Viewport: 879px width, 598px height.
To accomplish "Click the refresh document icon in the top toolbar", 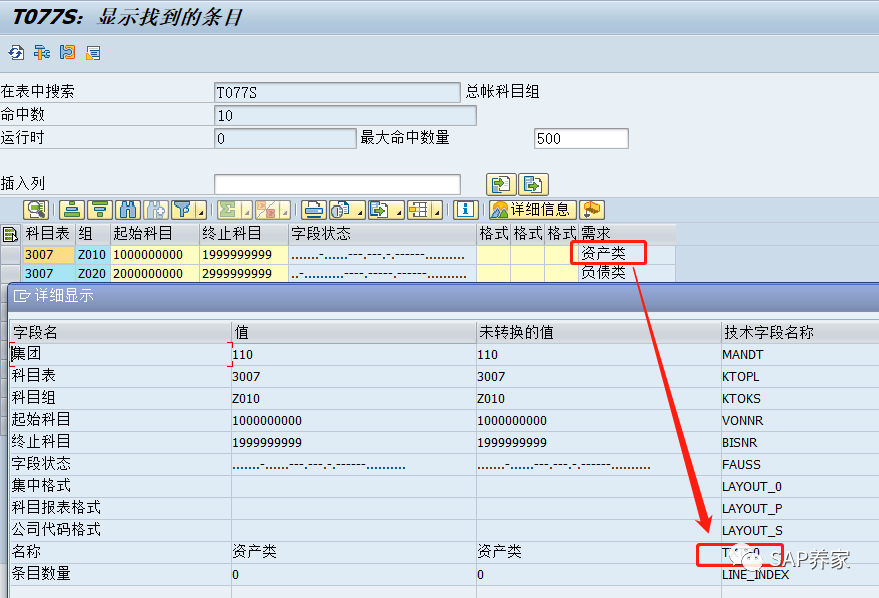I will pos(16,53).
